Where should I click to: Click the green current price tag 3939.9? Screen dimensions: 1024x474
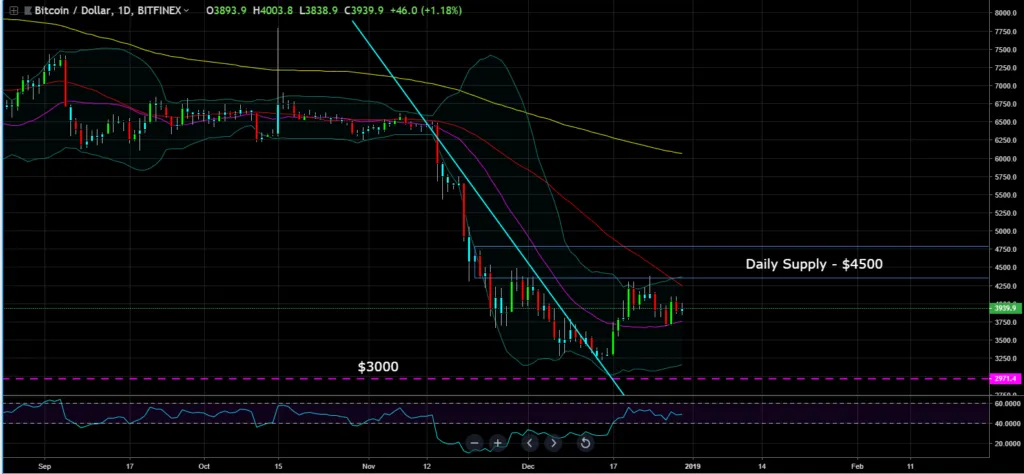tap(1006, 308)
